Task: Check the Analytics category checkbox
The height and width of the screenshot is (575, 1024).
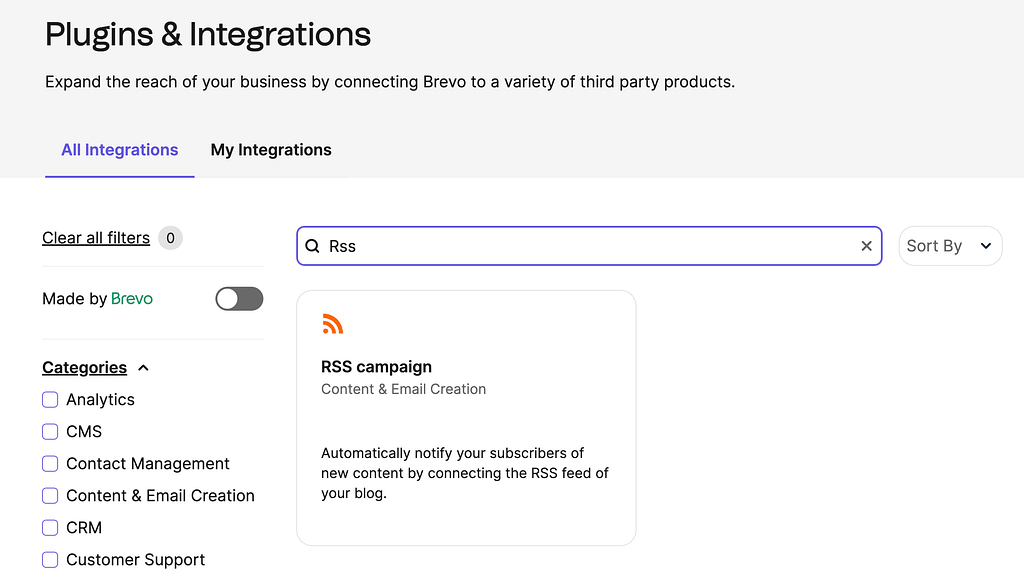Action: coord(50,399)
